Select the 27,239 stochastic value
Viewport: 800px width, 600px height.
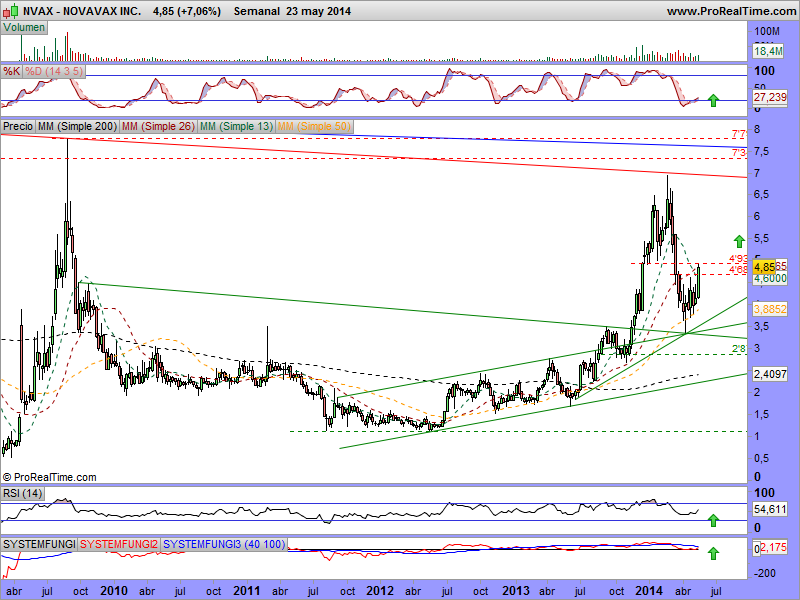(770, 97)
